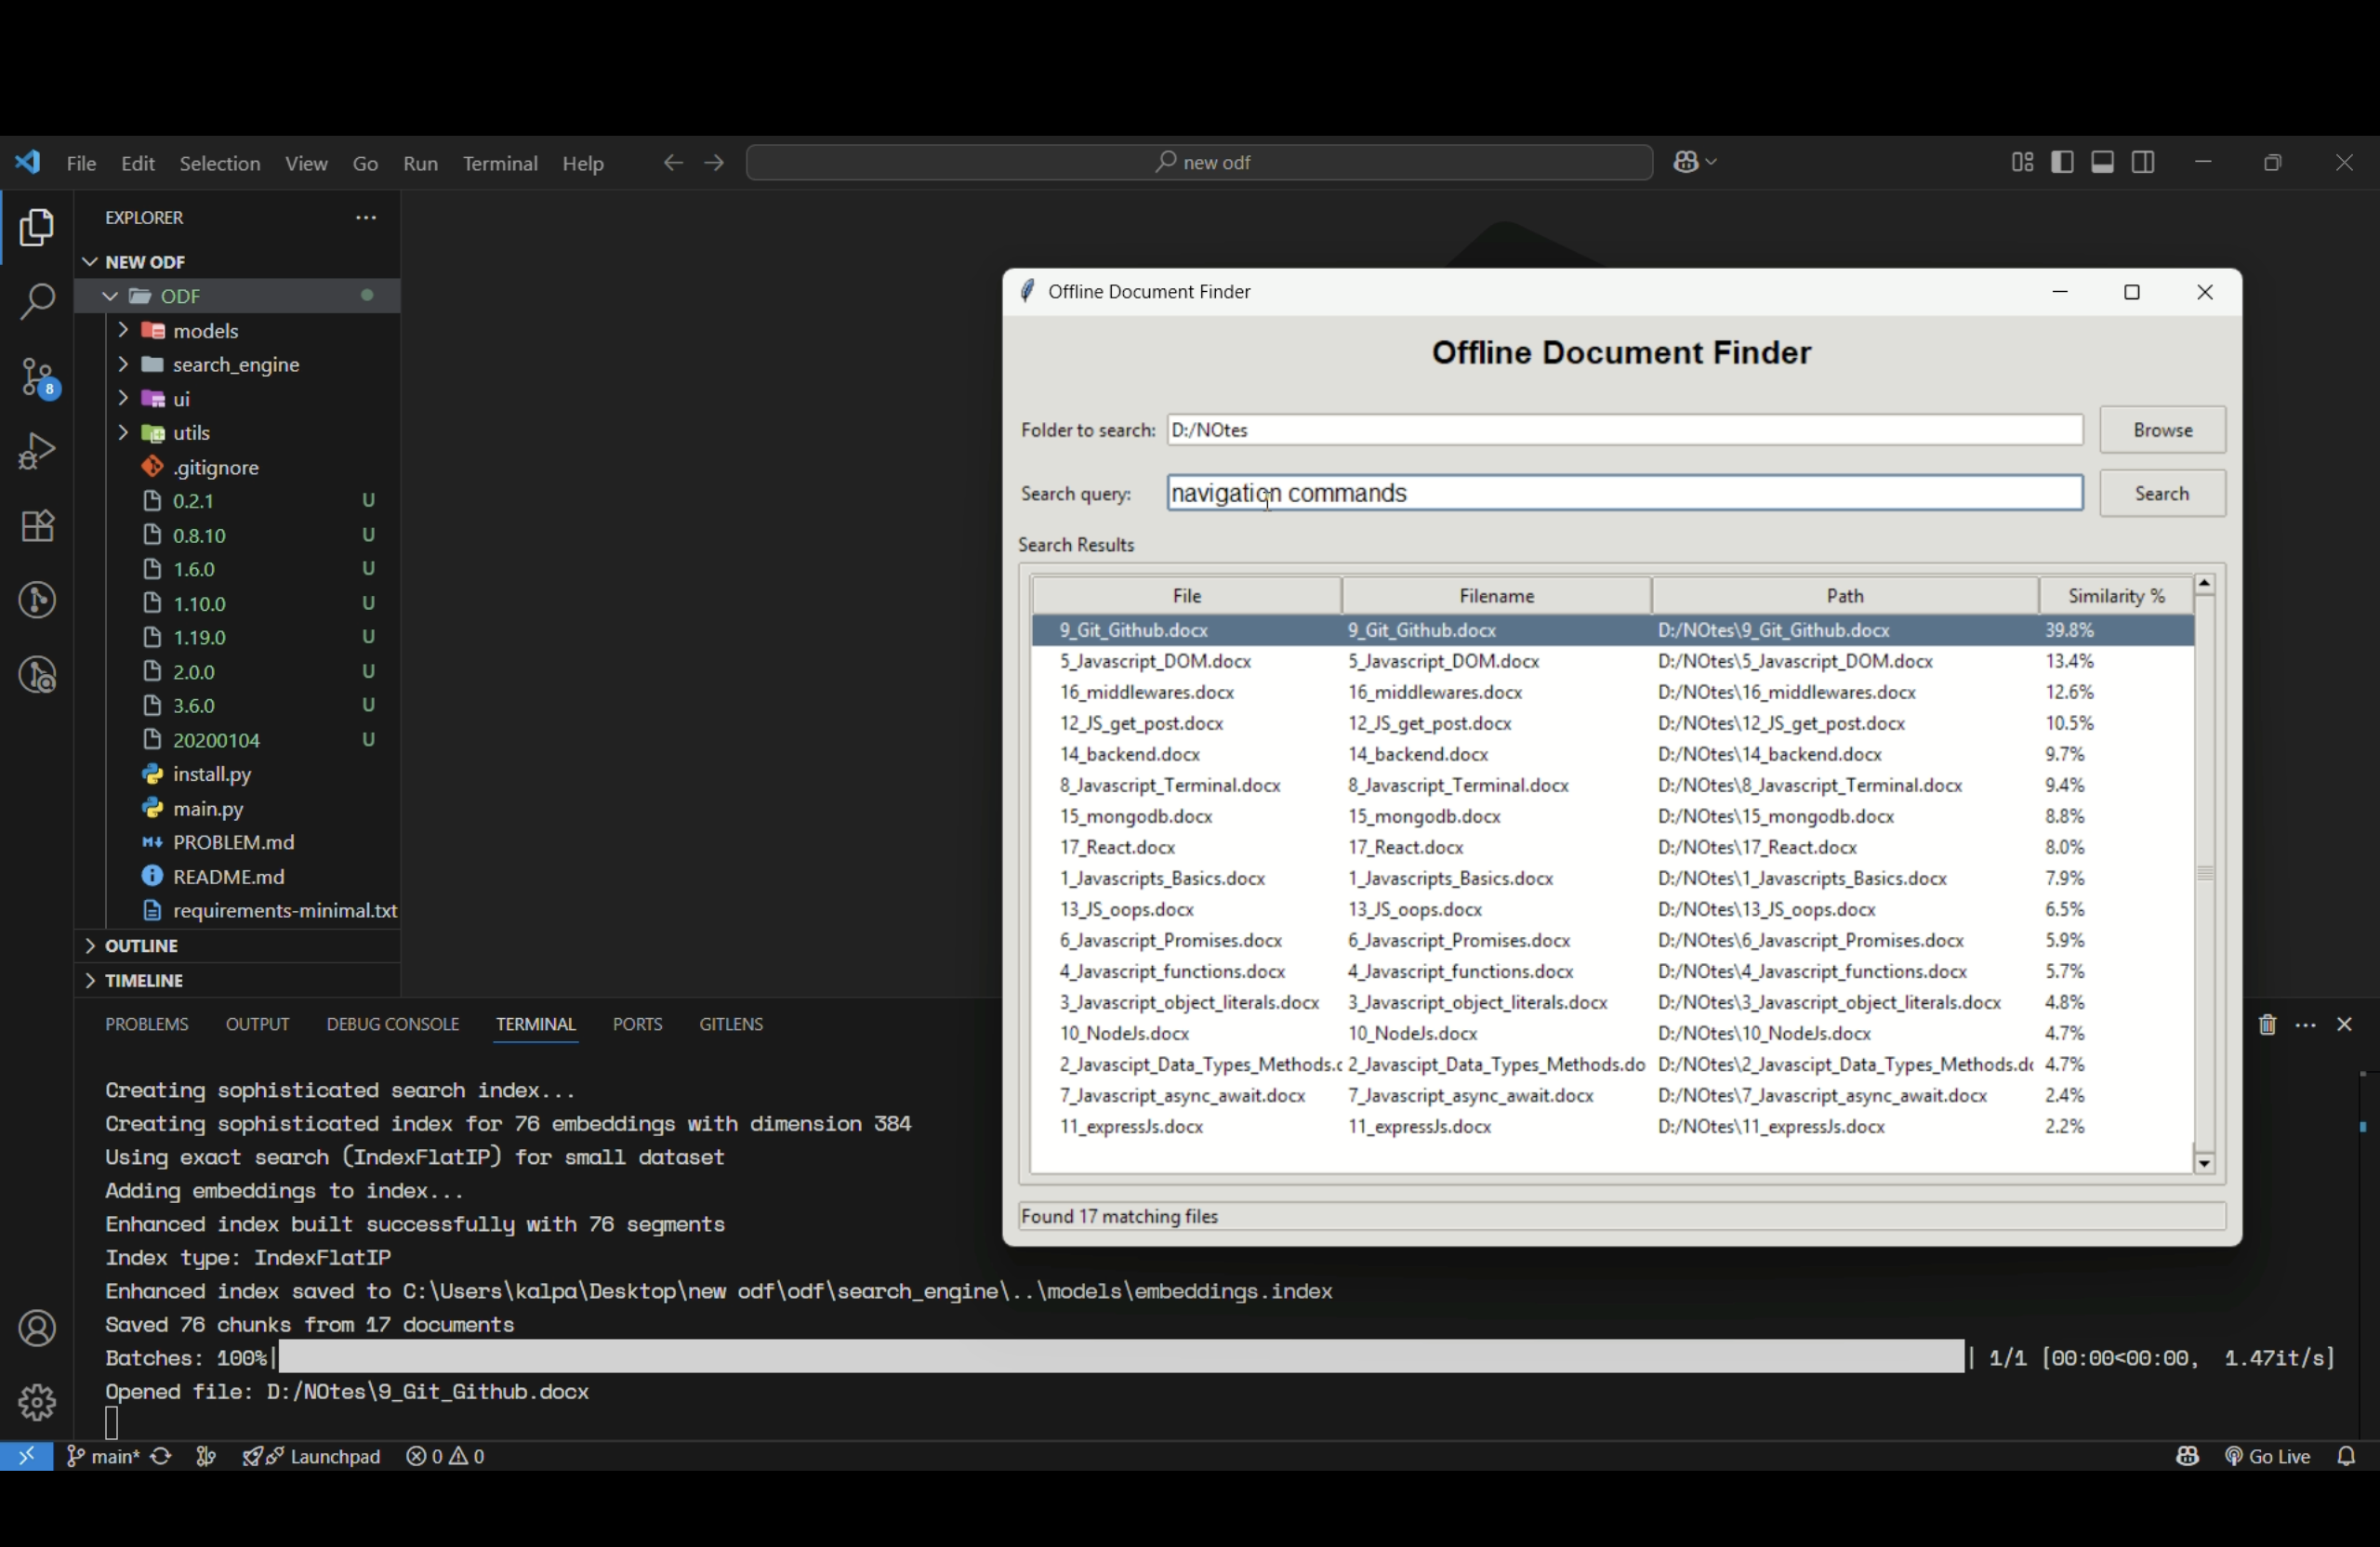Image resolution: width=2380 pixels, height=1547 pixels.
Task: Click the Copilot icon in title bar
Action: point(1686,162)
